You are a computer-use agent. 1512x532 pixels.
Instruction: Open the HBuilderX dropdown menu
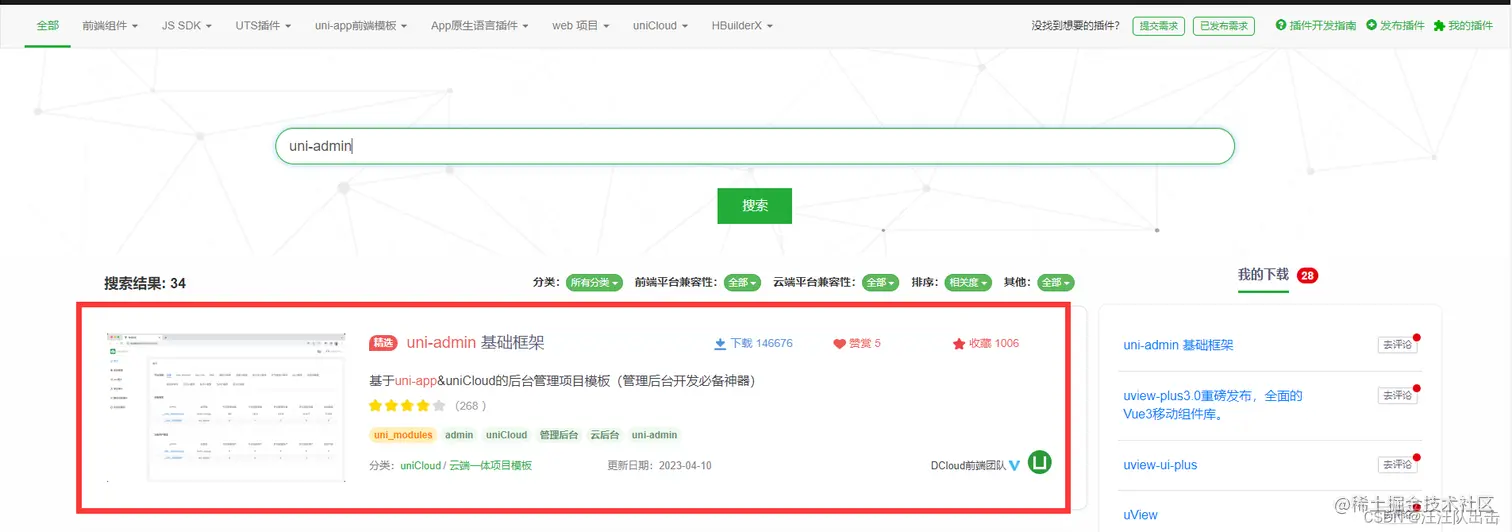tap(742, 25)
